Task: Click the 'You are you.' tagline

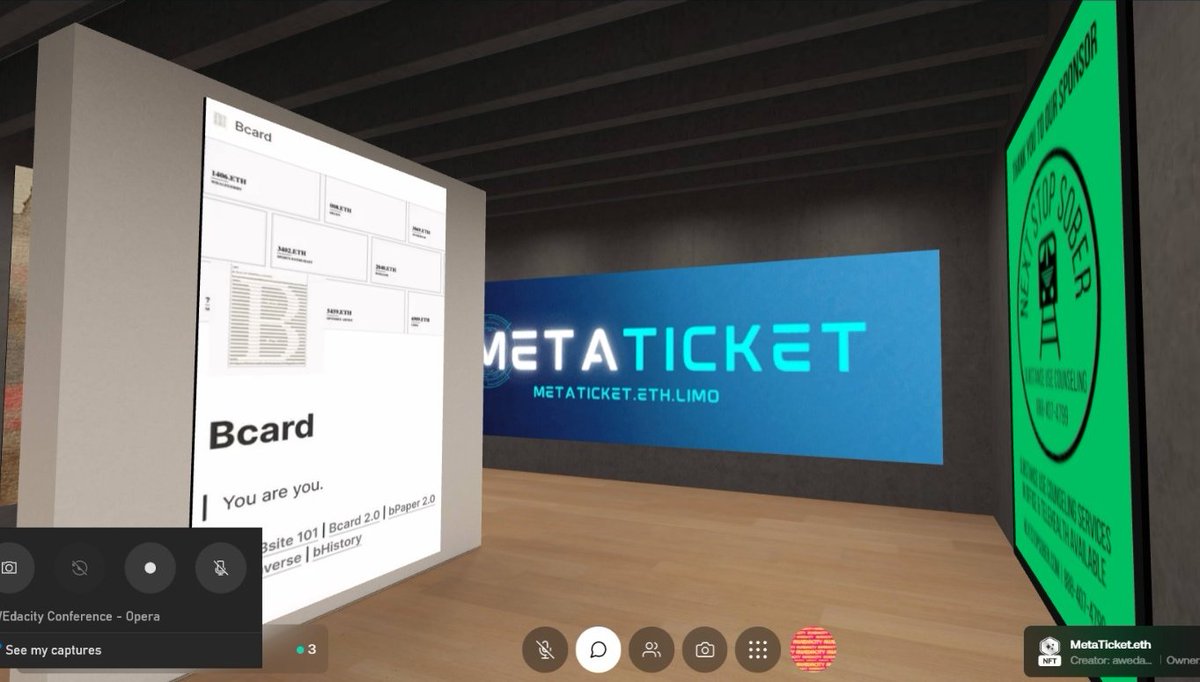Action: pyautogui.click(x=273, y=492)
